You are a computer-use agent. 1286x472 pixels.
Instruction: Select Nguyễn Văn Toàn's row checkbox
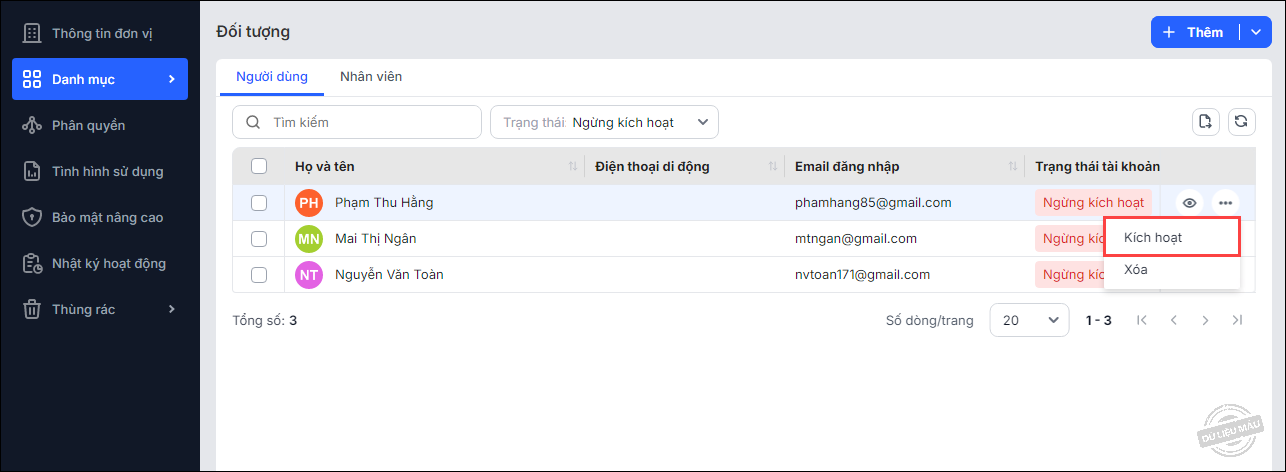click(x=259, y=275)
